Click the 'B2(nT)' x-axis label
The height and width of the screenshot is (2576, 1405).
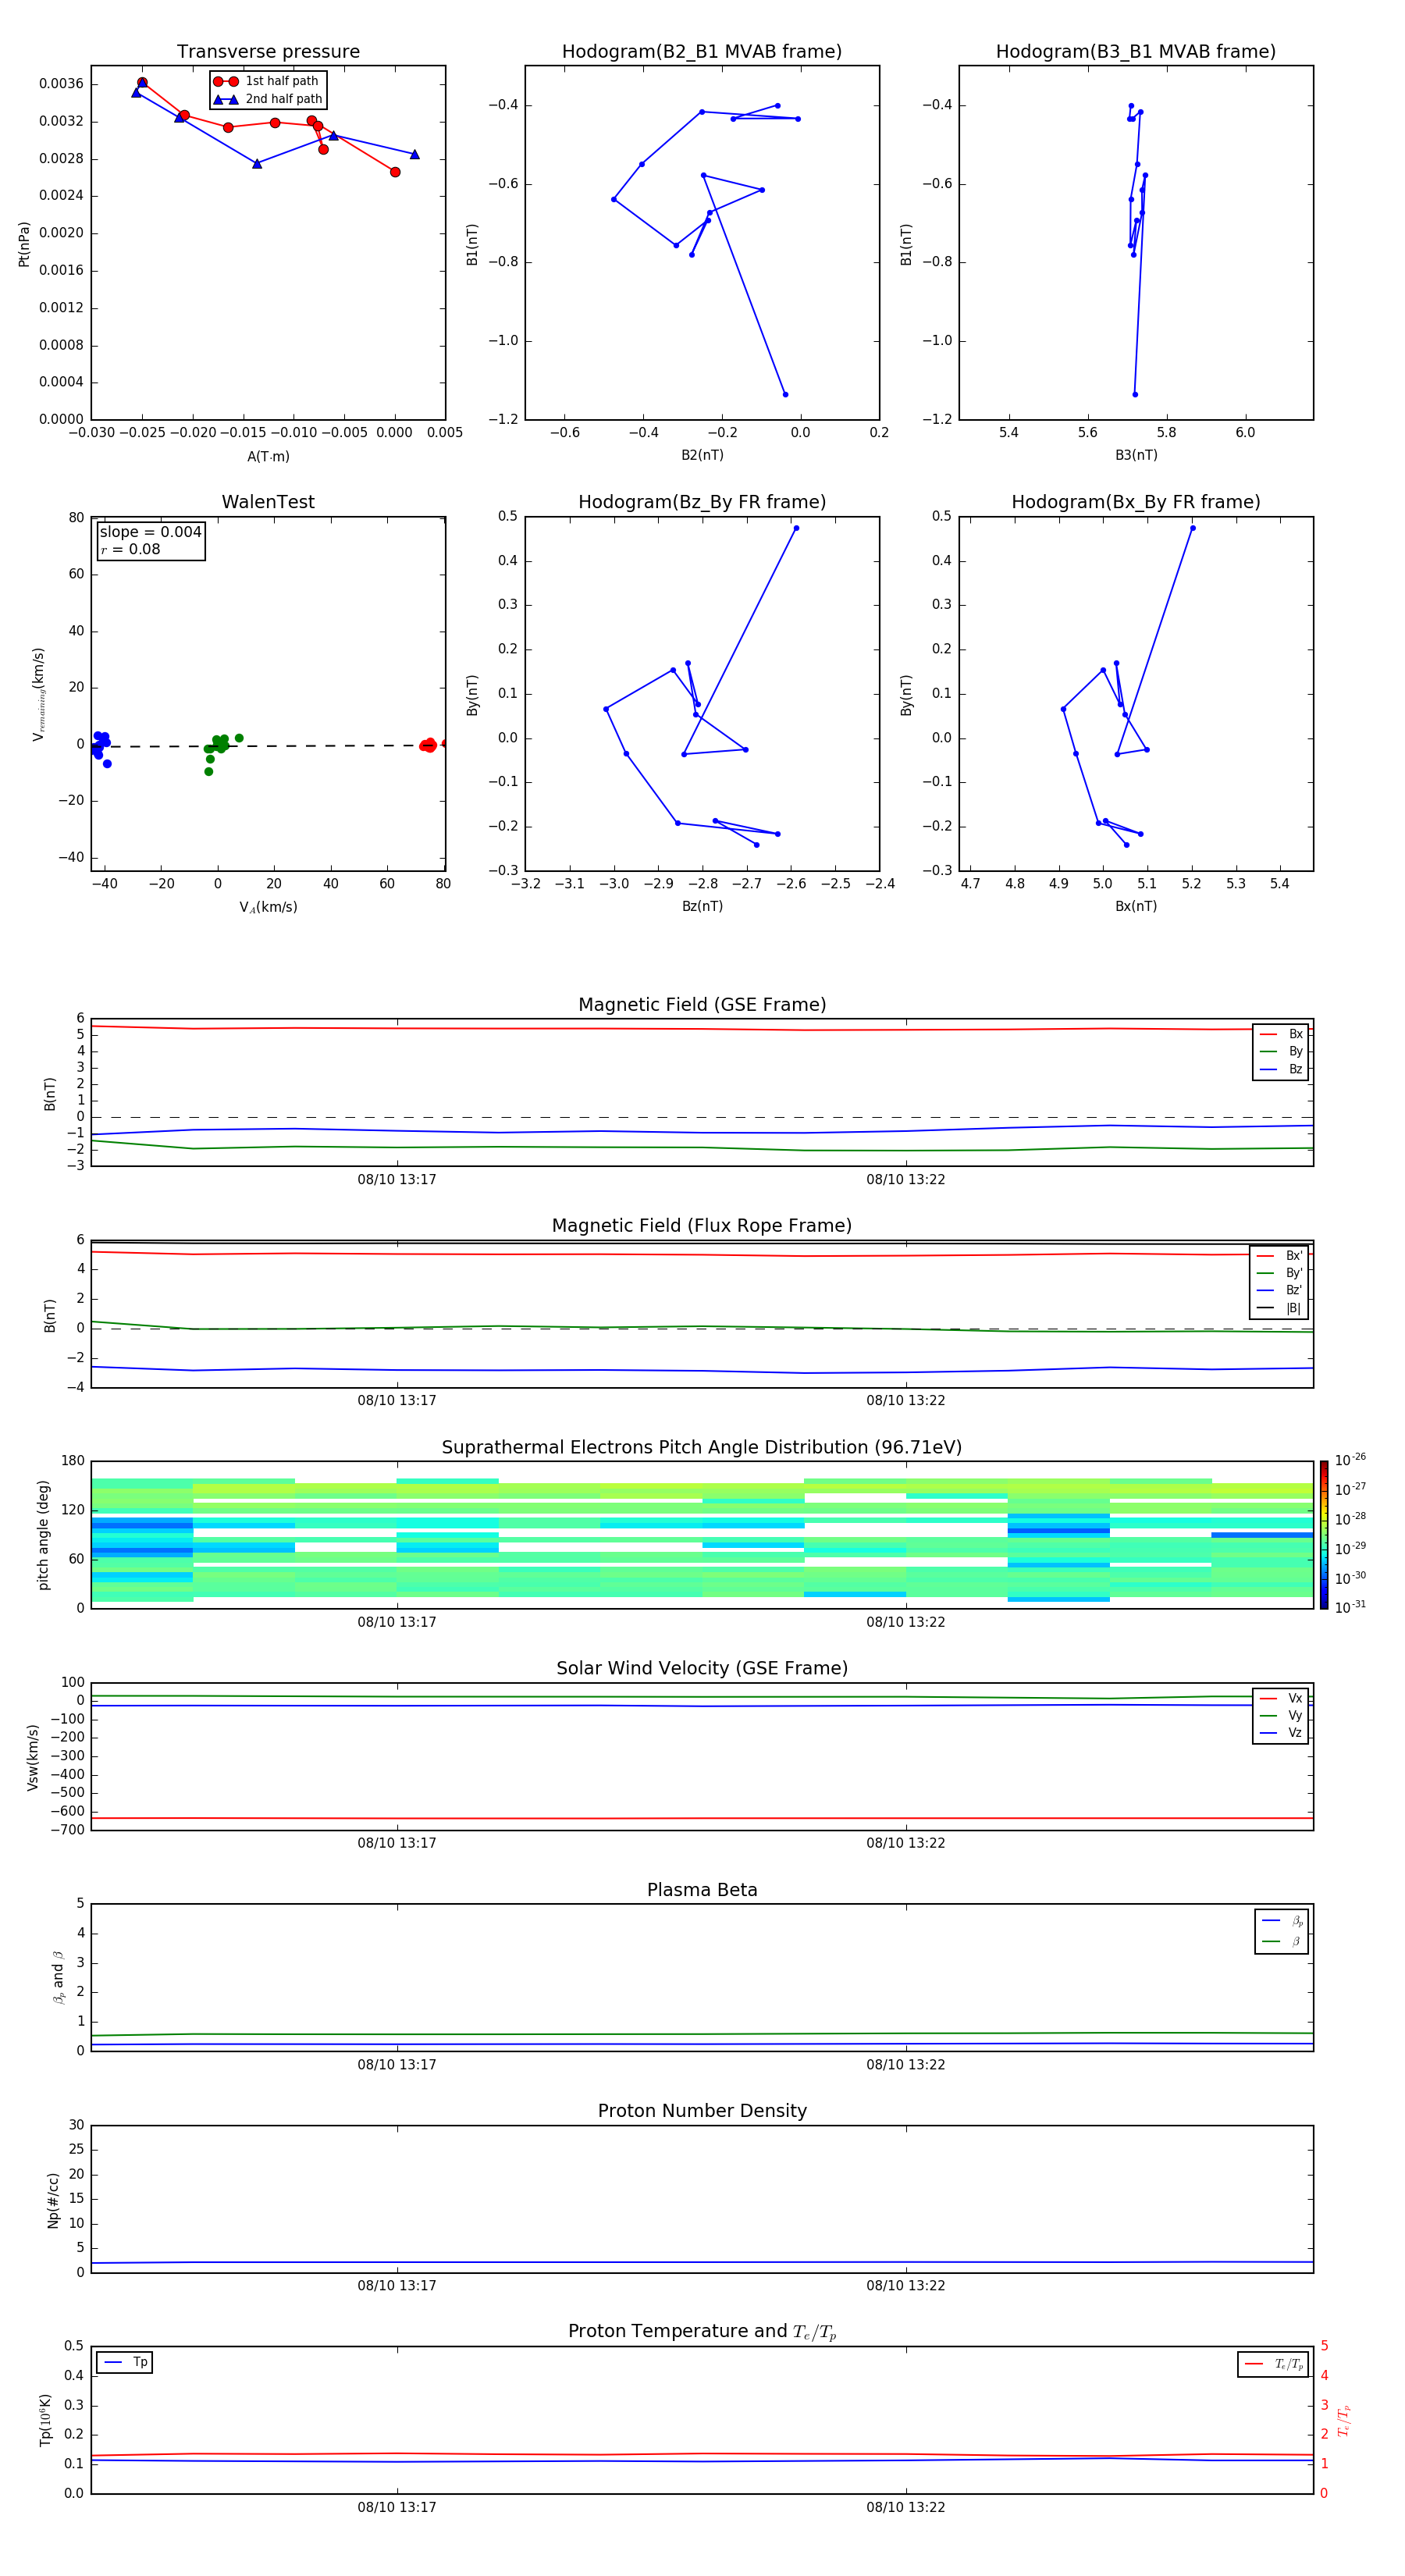(702, 455)
